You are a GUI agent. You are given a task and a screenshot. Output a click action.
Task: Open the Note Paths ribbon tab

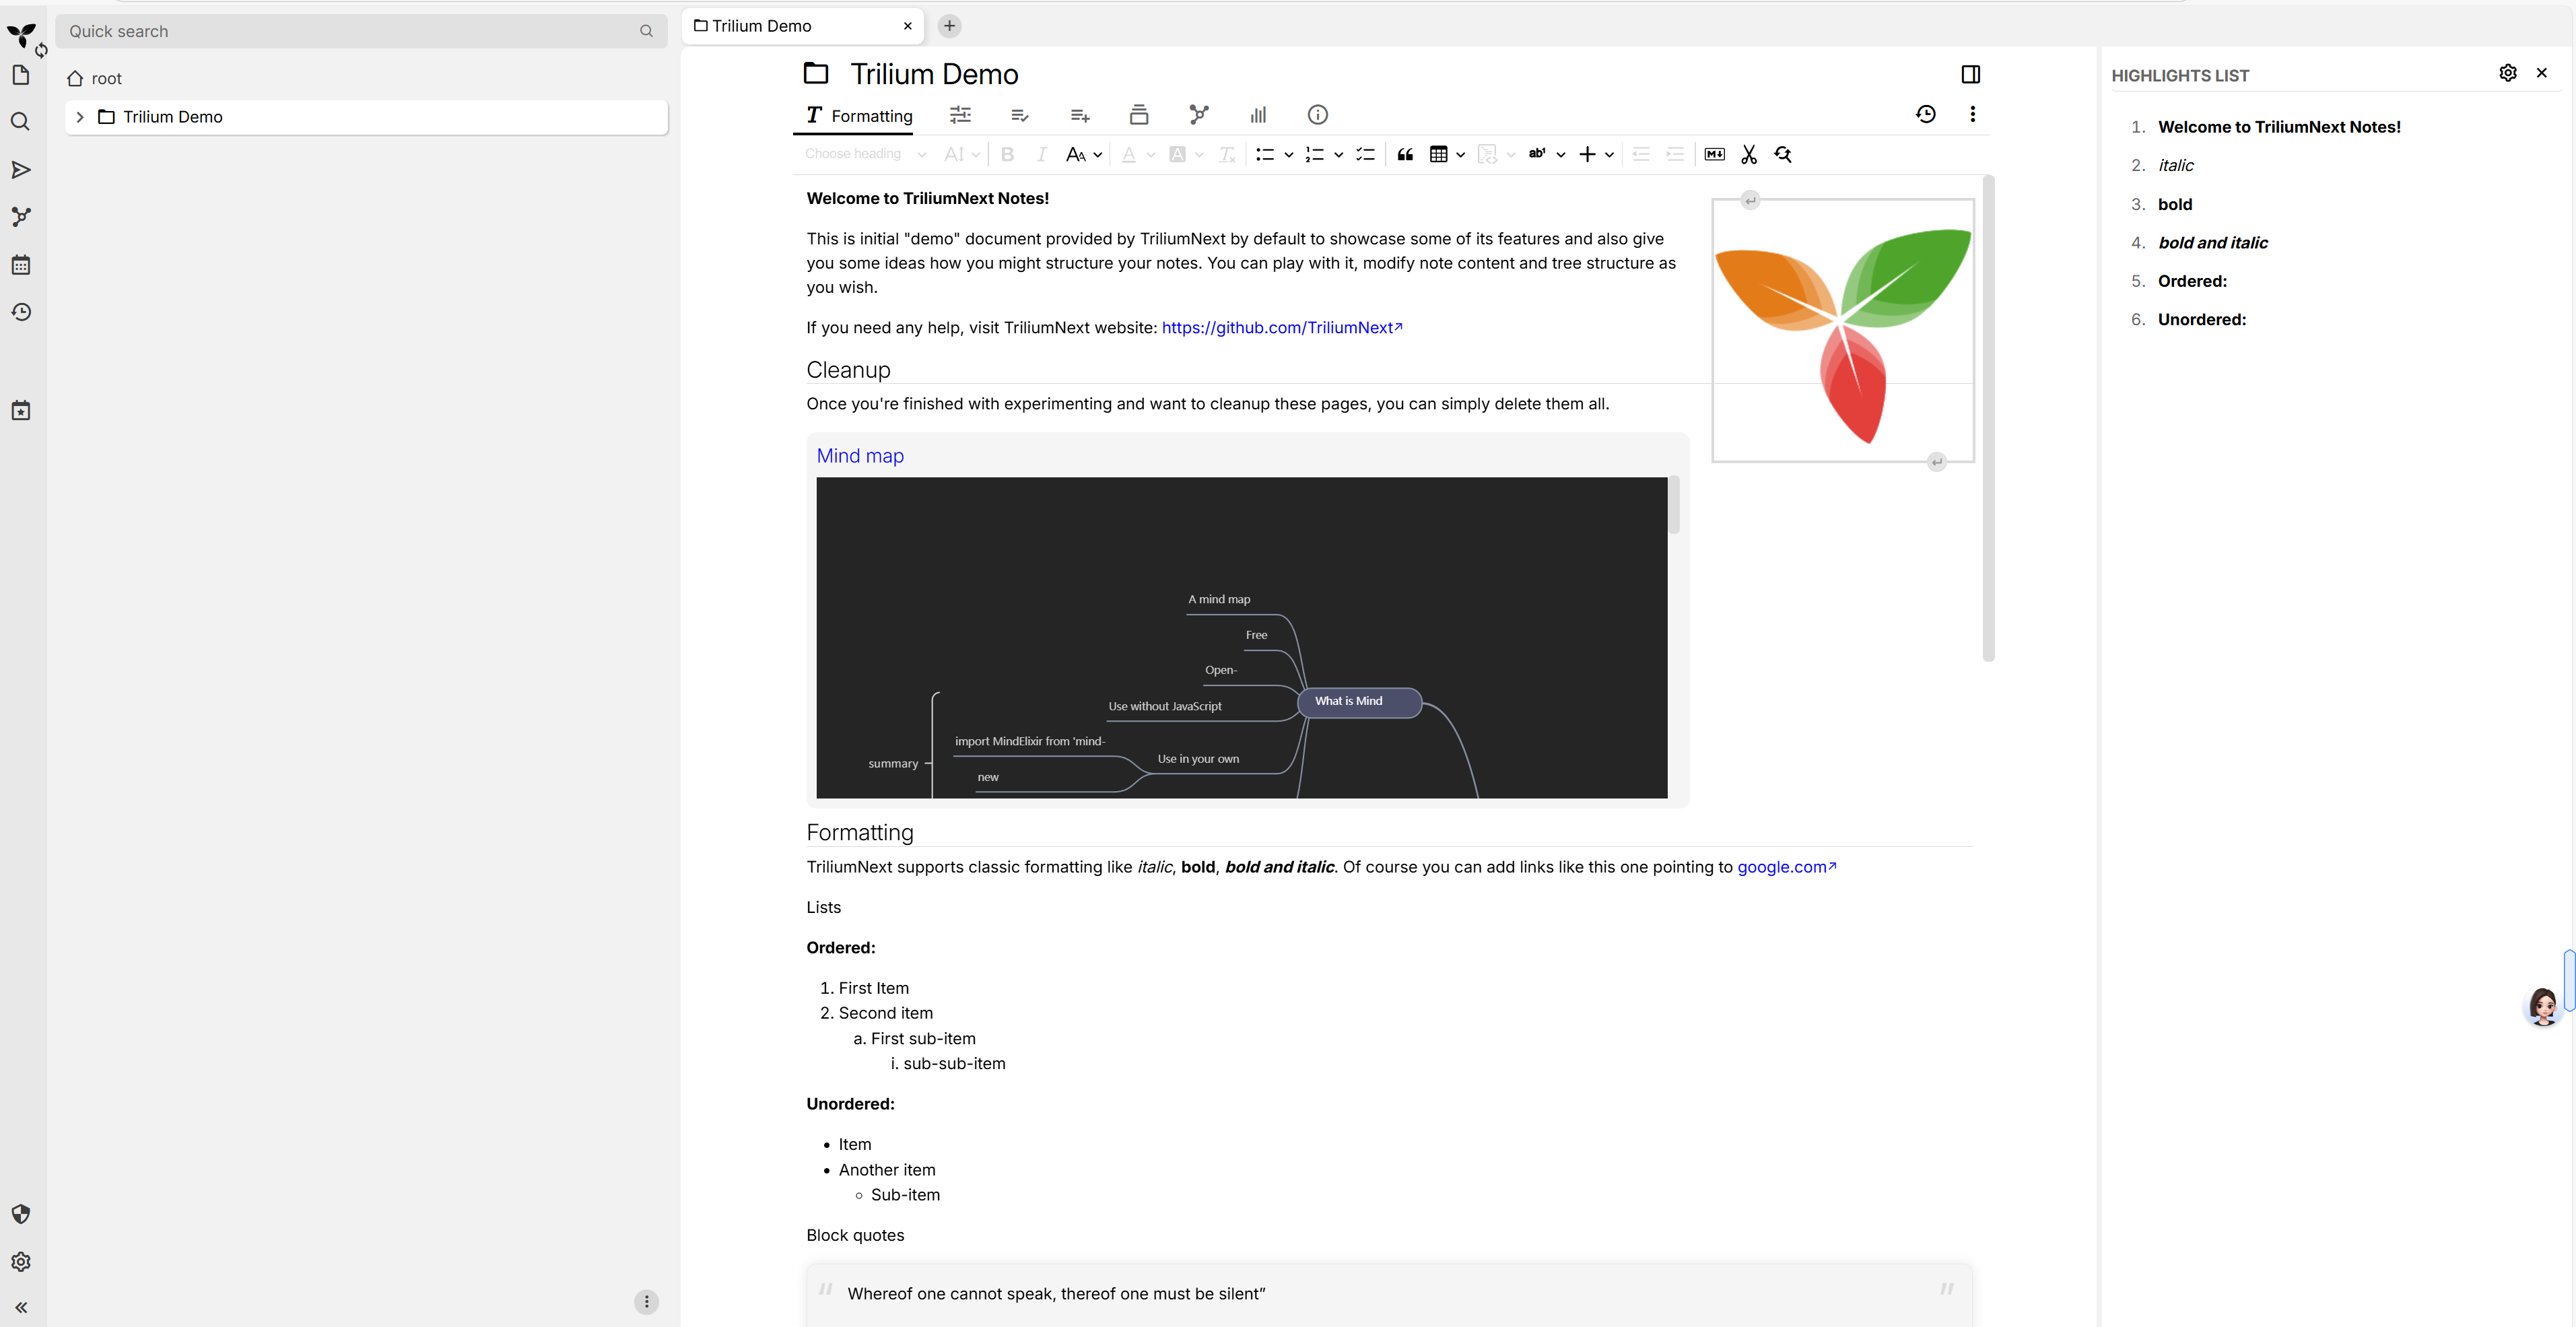tap(1139, 115)
